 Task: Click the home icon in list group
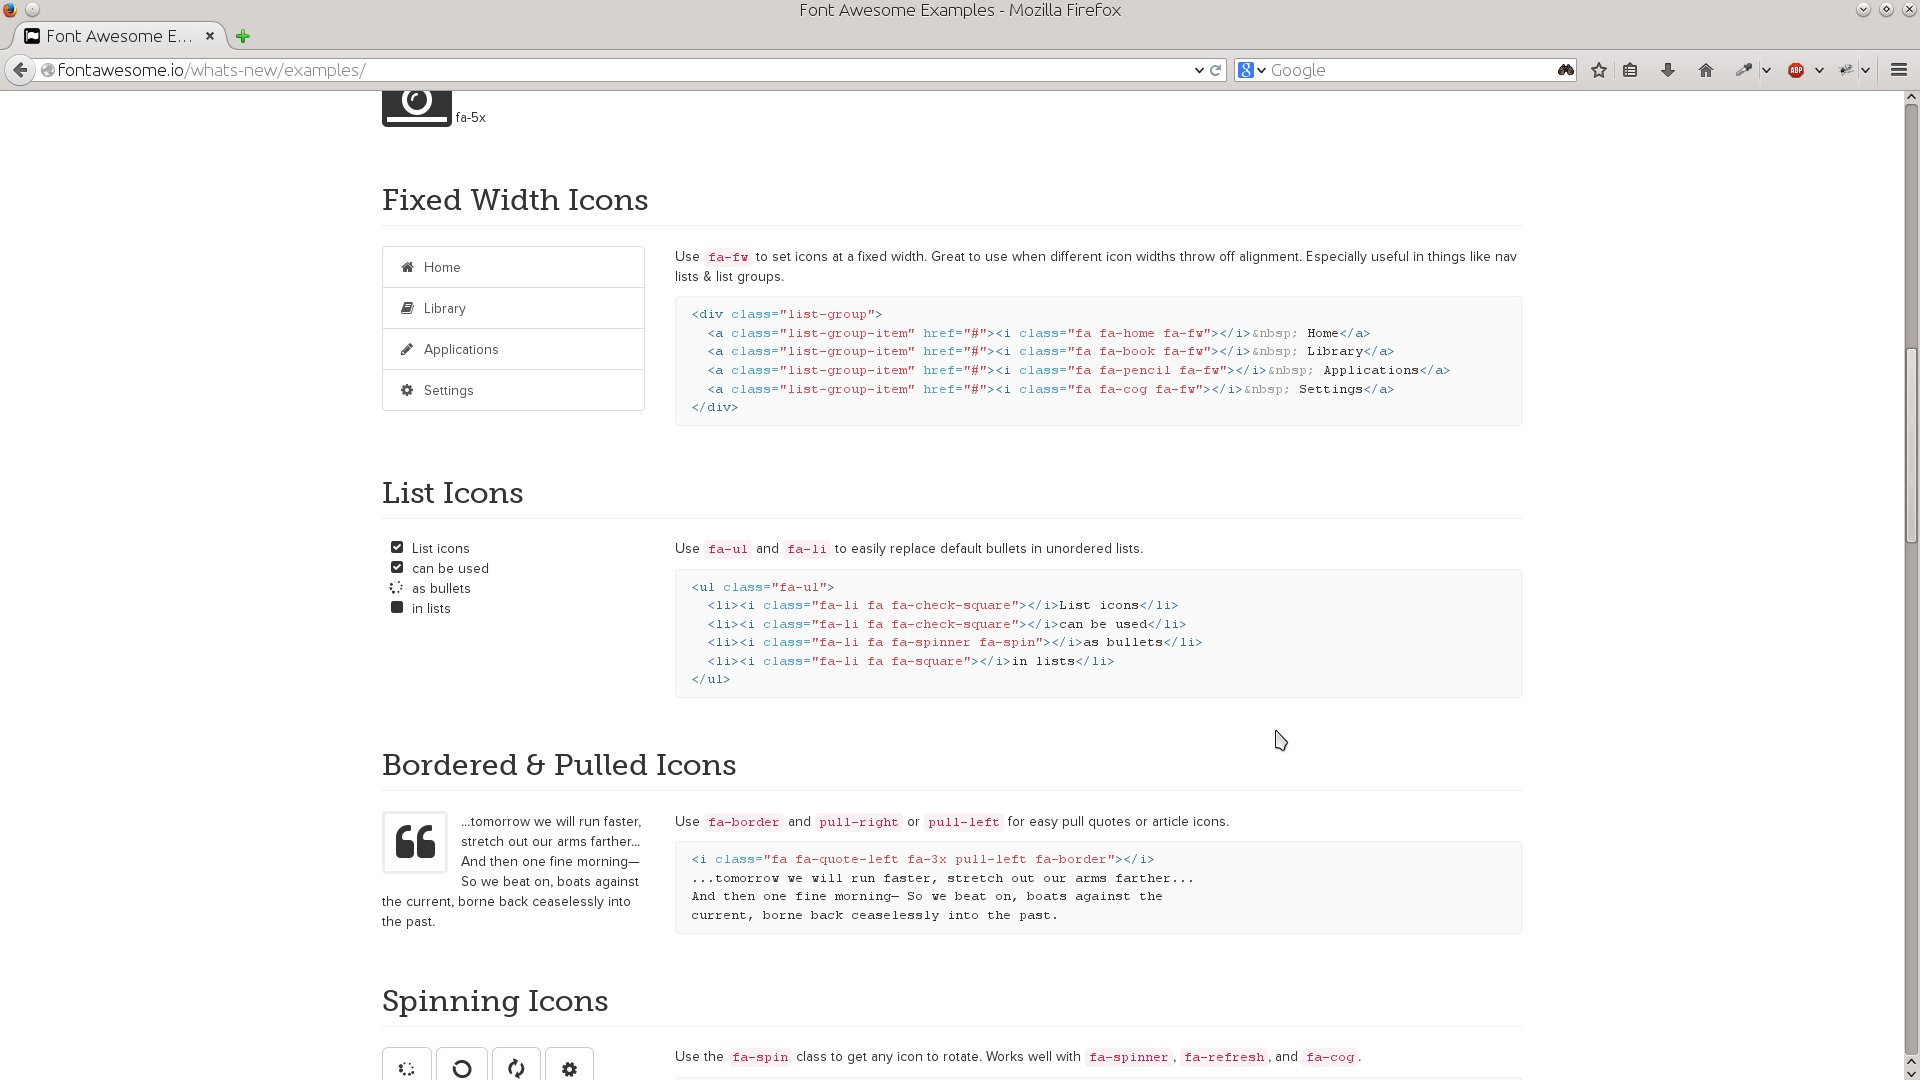[x=407, y=267]
